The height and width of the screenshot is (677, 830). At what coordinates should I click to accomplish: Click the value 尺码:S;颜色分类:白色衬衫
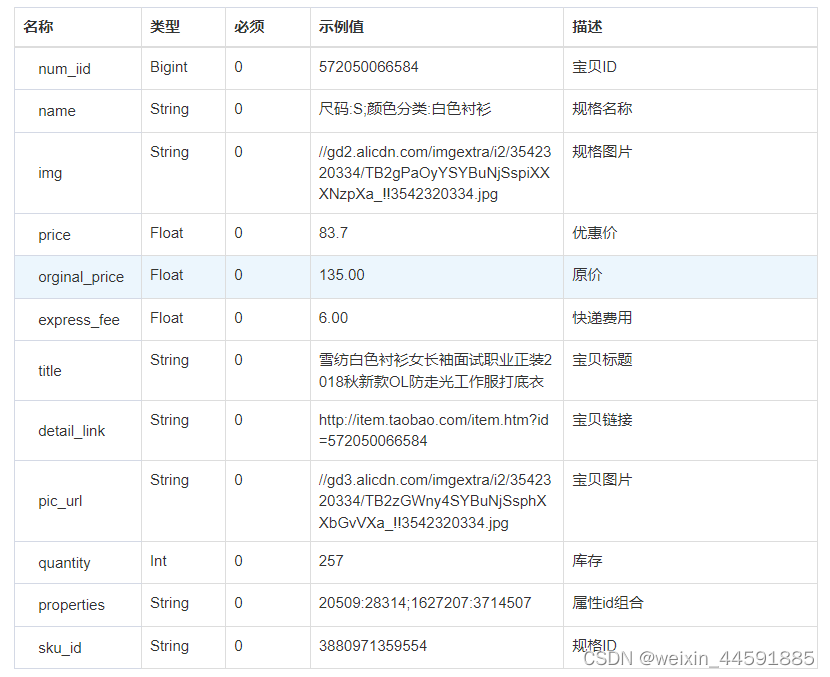point(405,109)
